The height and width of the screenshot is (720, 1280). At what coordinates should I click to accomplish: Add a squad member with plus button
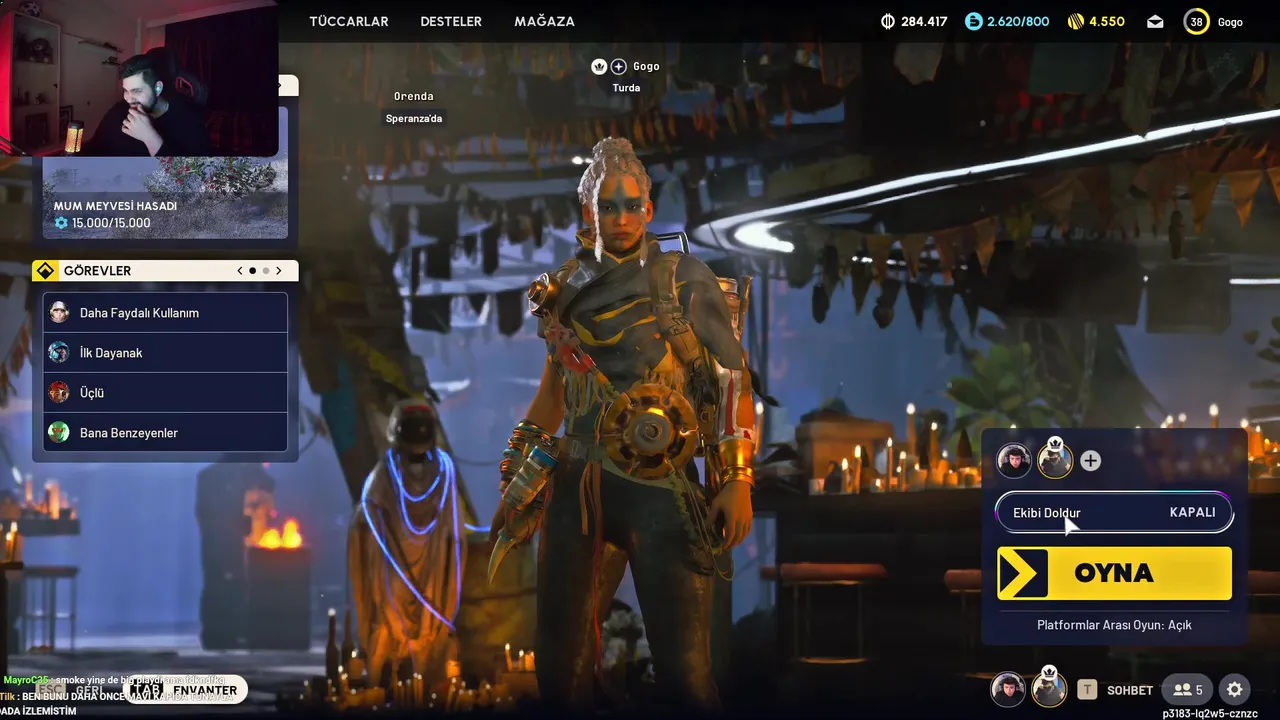[1091, 461]
